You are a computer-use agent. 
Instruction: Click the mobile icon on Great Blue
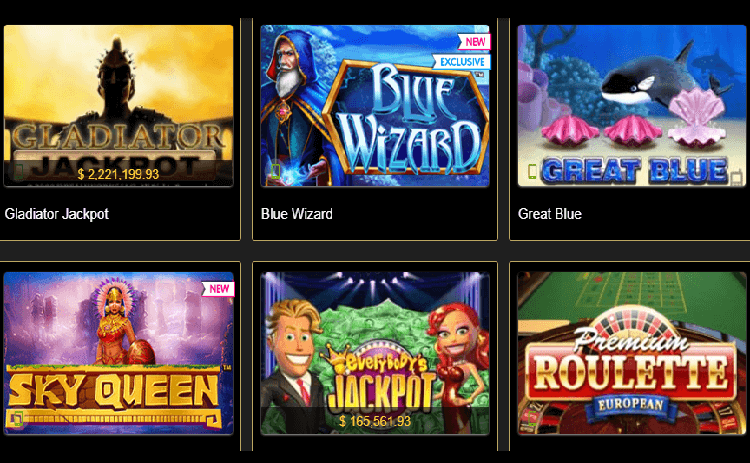[532, 171]
